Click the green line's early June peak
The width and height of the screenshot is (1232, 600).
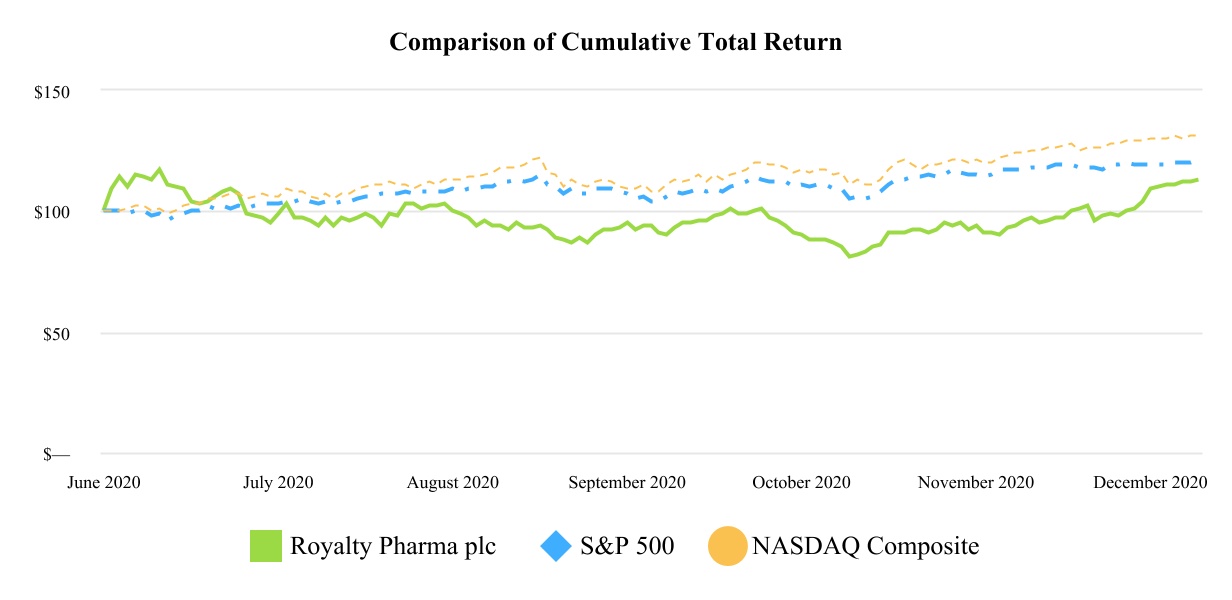coord(159,169)
